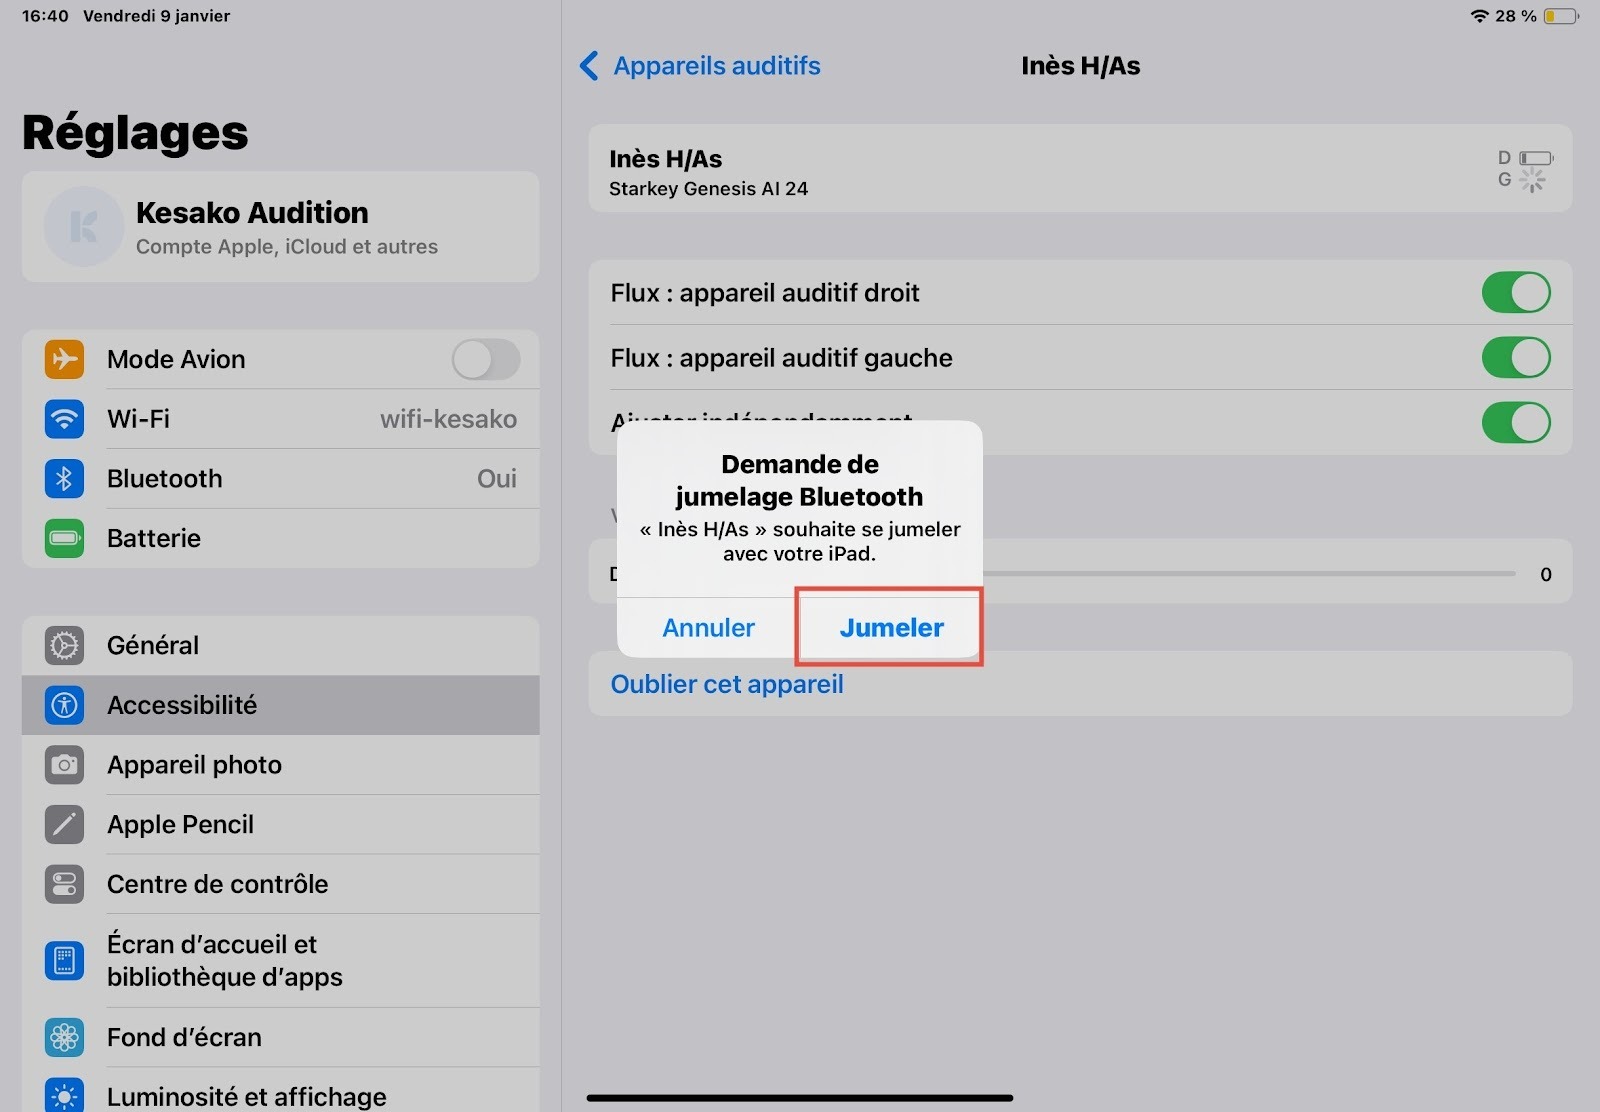The width and height of the screenshot is (1600, 1112).
Task: Tap the Wi-Fi icon in Settings sidebar
Action: click(x=64, y=419)
